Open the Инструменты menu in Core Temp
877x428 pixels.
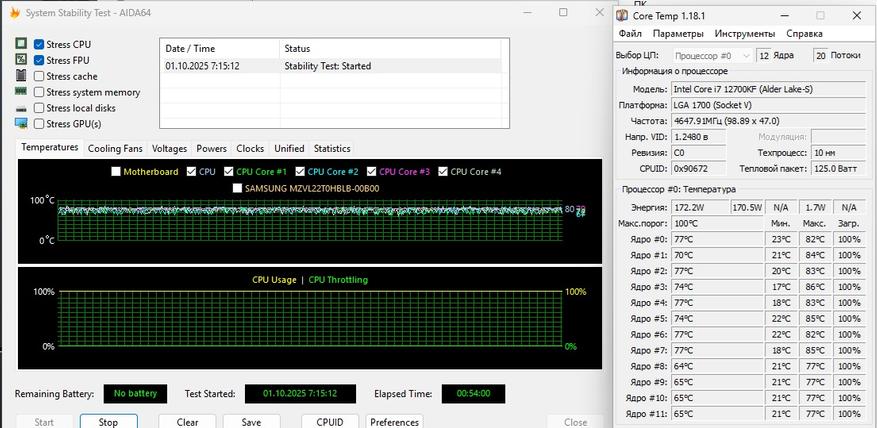click(745, 34)
